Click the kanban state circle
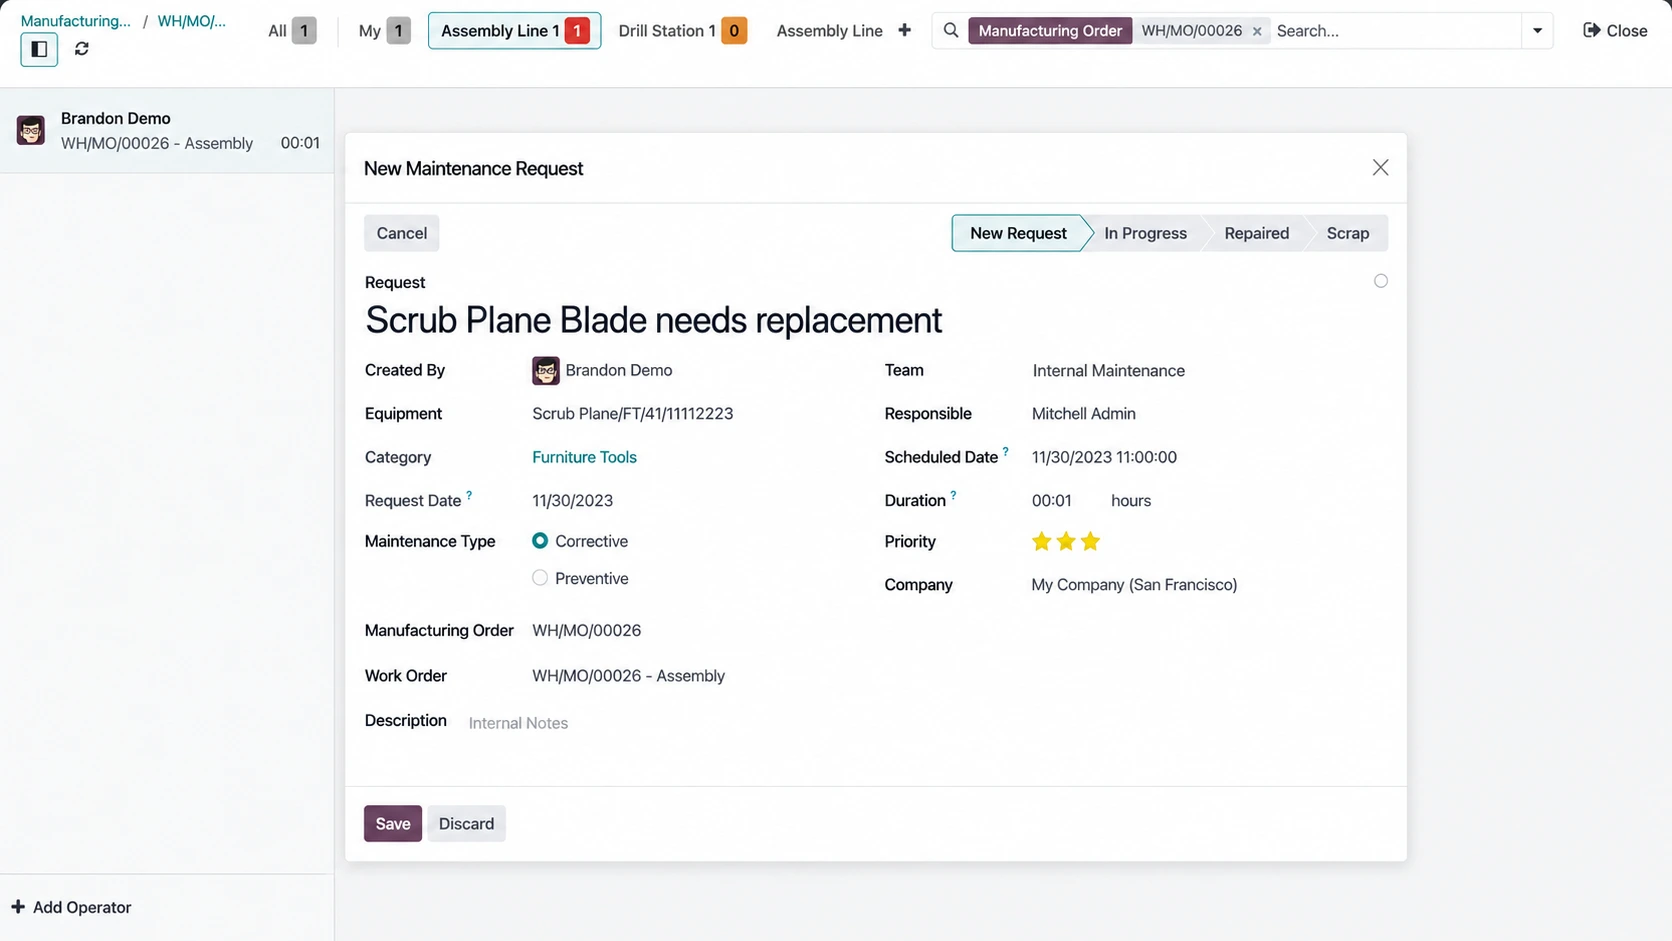The width and height of the screenshot is (1672, 941). coord(1381,281)
